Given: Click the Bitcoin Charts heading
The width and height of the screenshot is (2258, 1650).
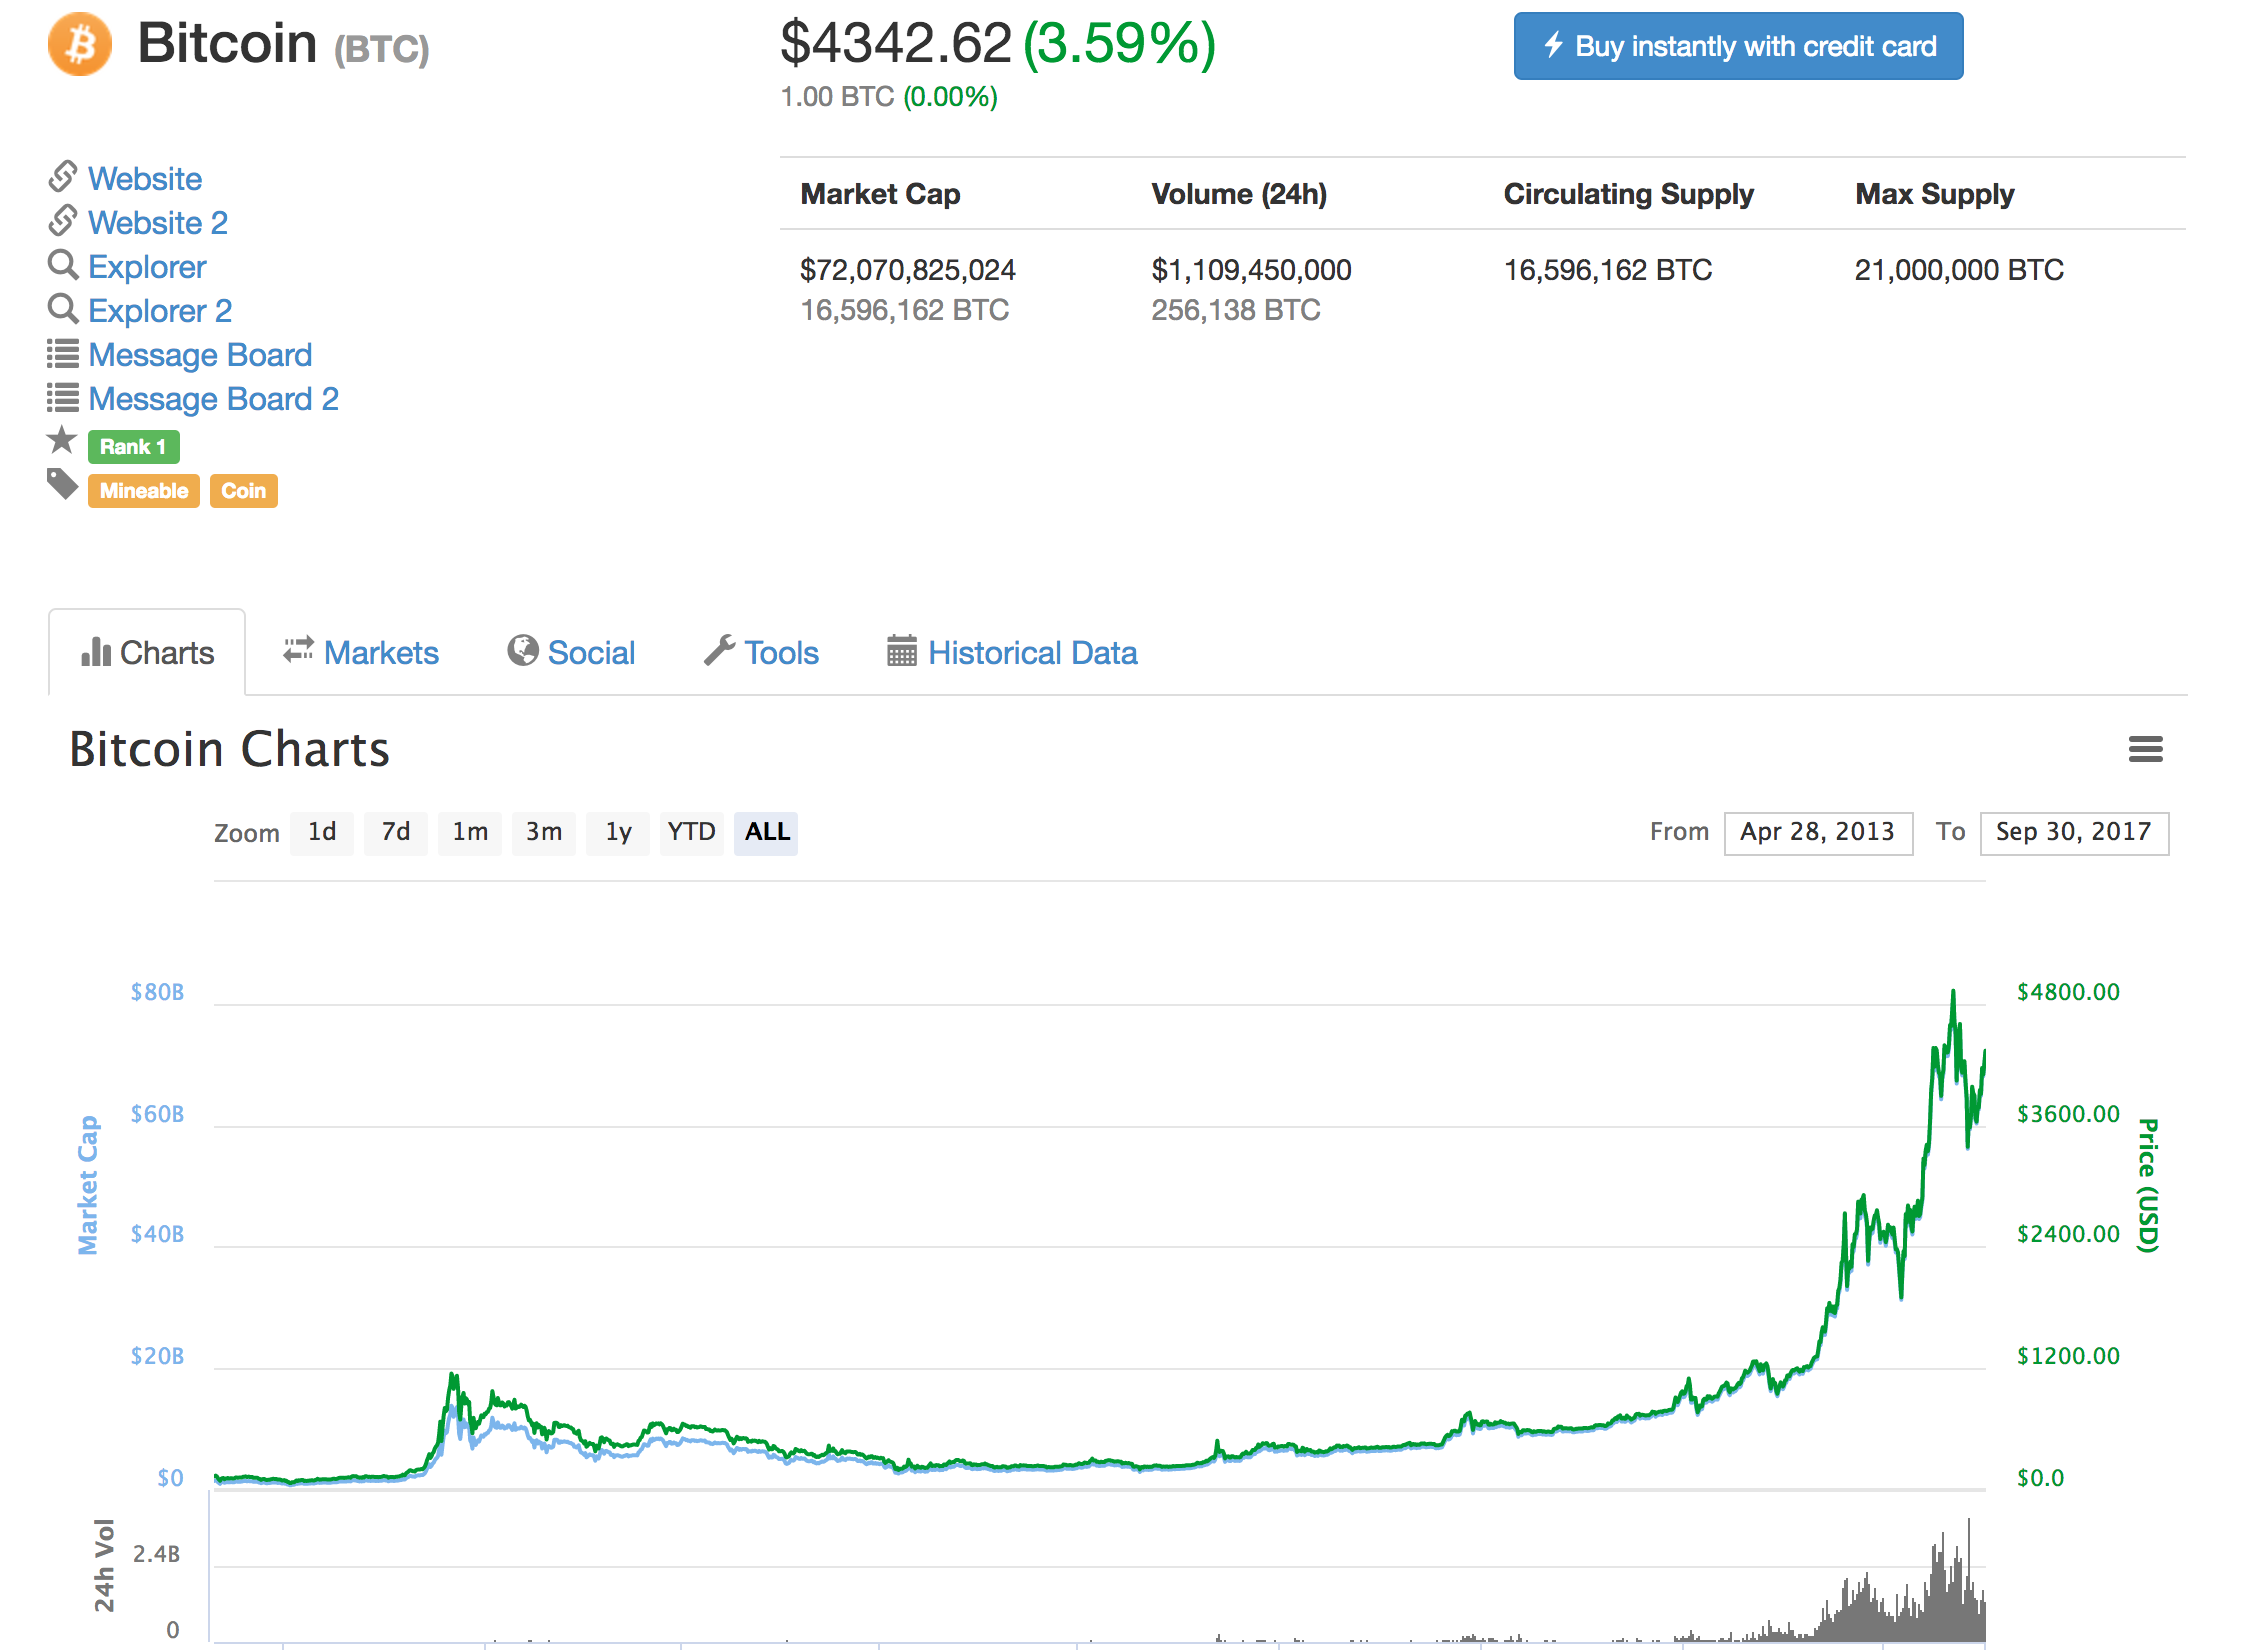Looking at the screenshot, I should pos(229,749).
